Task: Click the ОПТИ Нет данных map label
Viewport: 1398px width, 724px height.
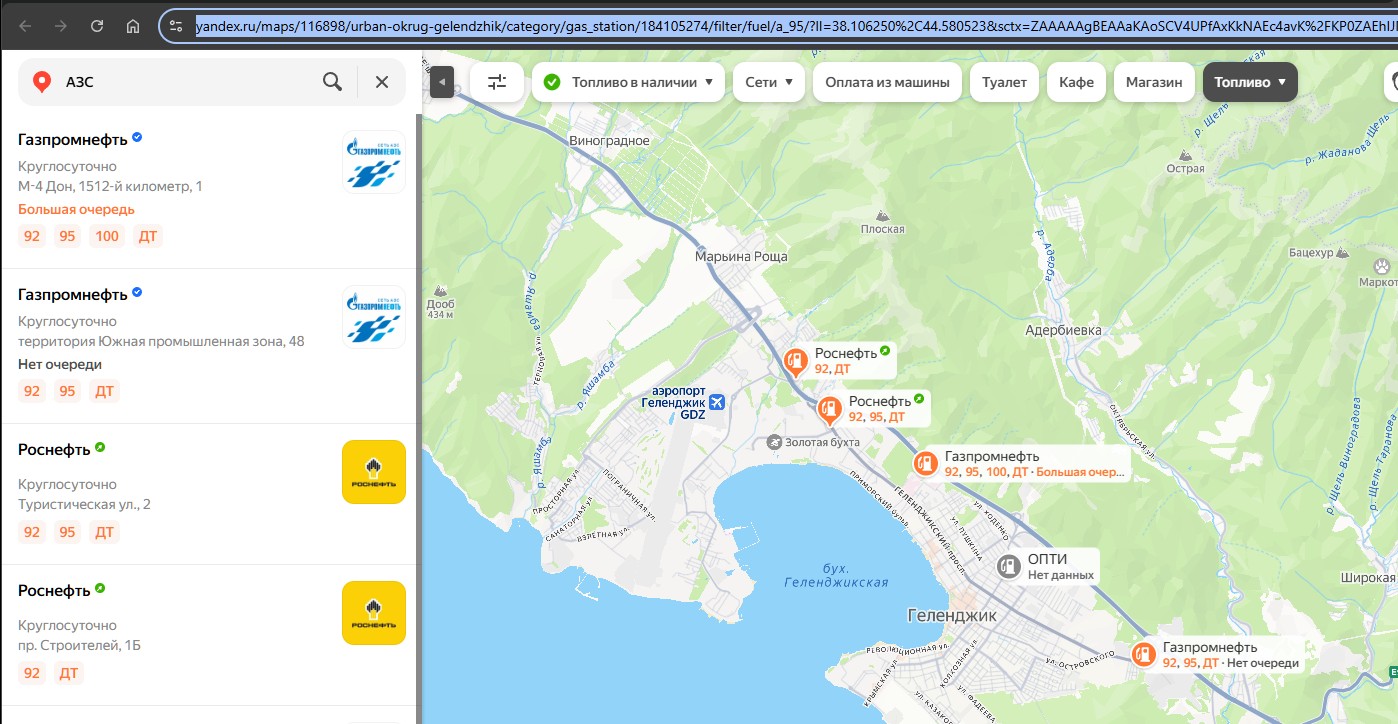Action: [x=1061, y=567]
